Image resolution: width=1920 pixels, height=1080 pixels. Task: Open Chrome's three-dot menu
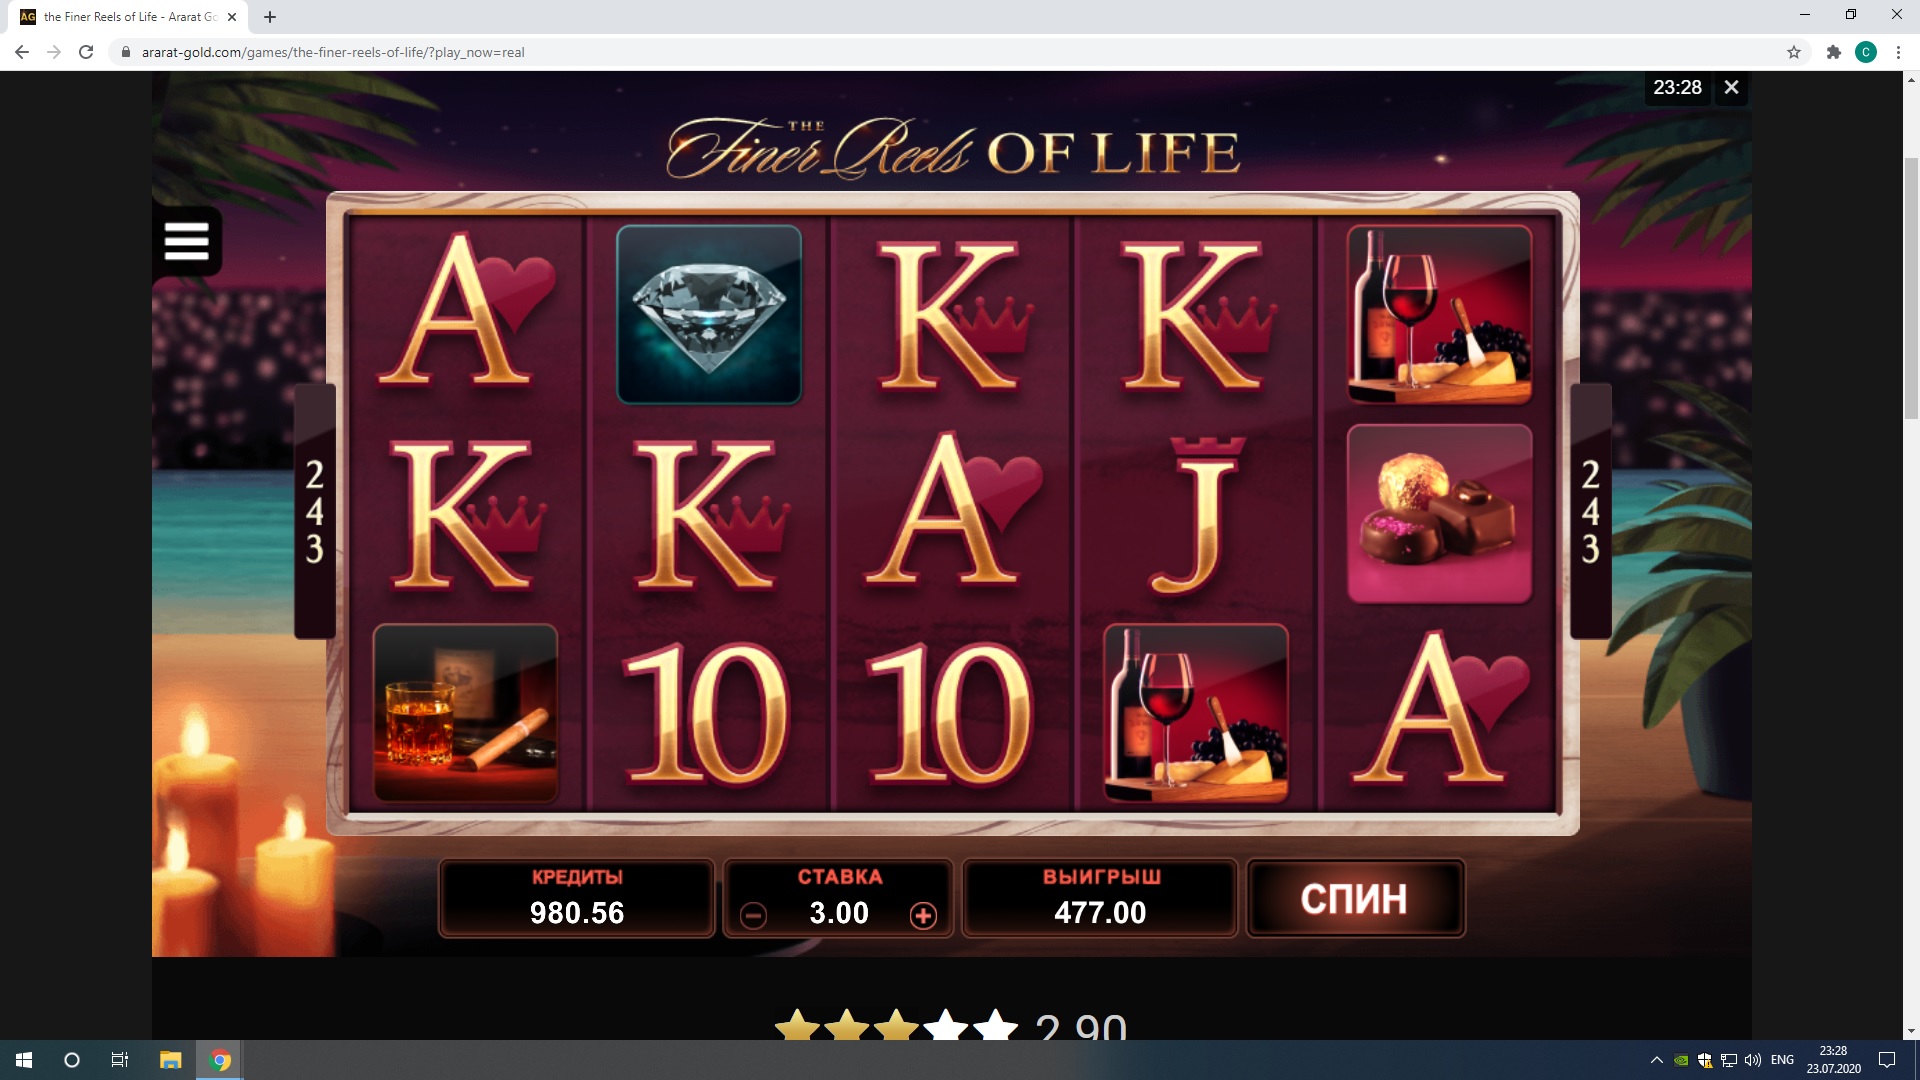tap(1897, 52)
